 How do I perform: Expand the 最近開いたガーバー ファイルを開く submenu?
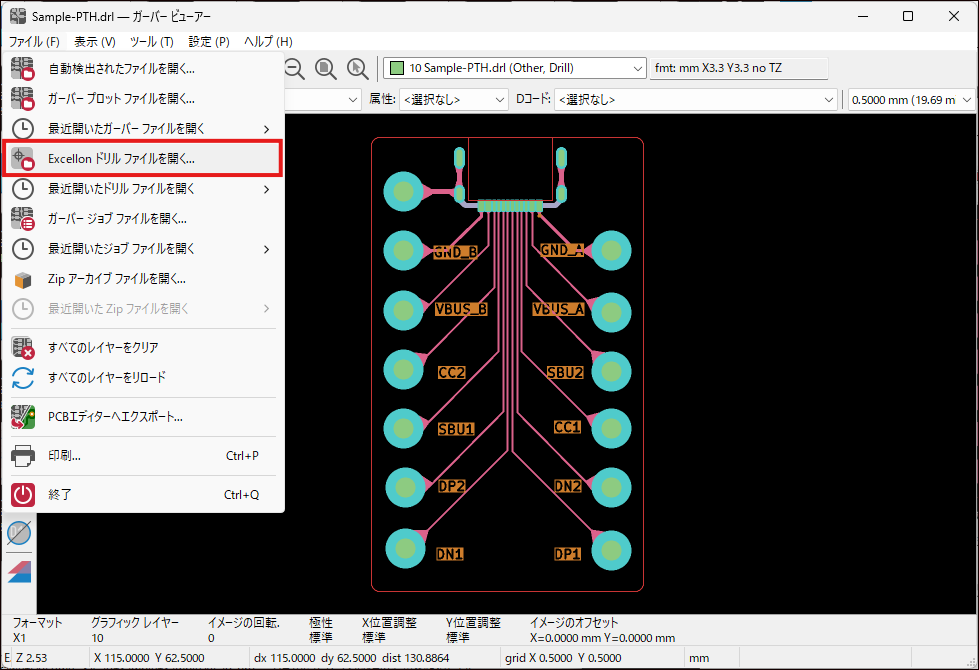[140, 129]
